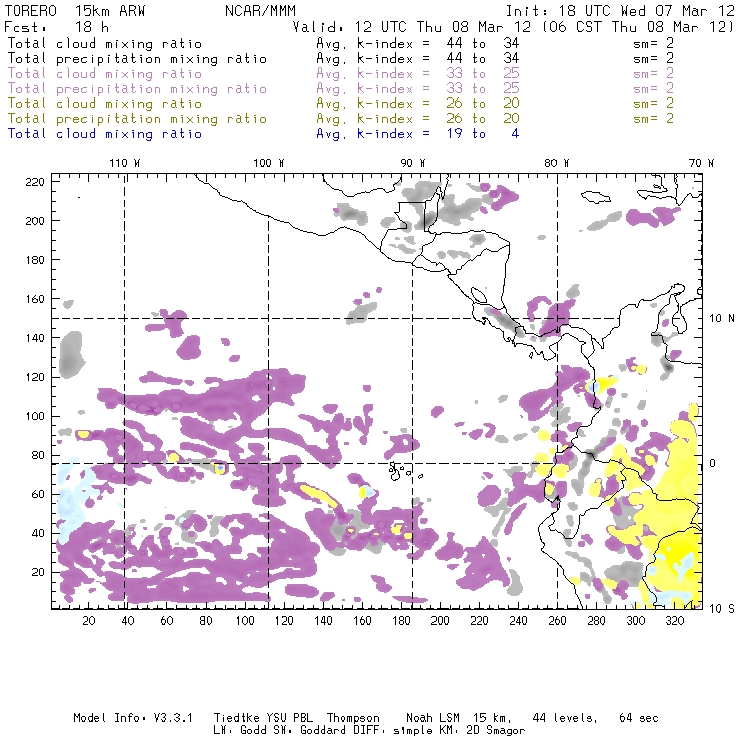Click "220" on the horizontal axis
Viewport: 740px width, 740px height.
pos(479,621)
